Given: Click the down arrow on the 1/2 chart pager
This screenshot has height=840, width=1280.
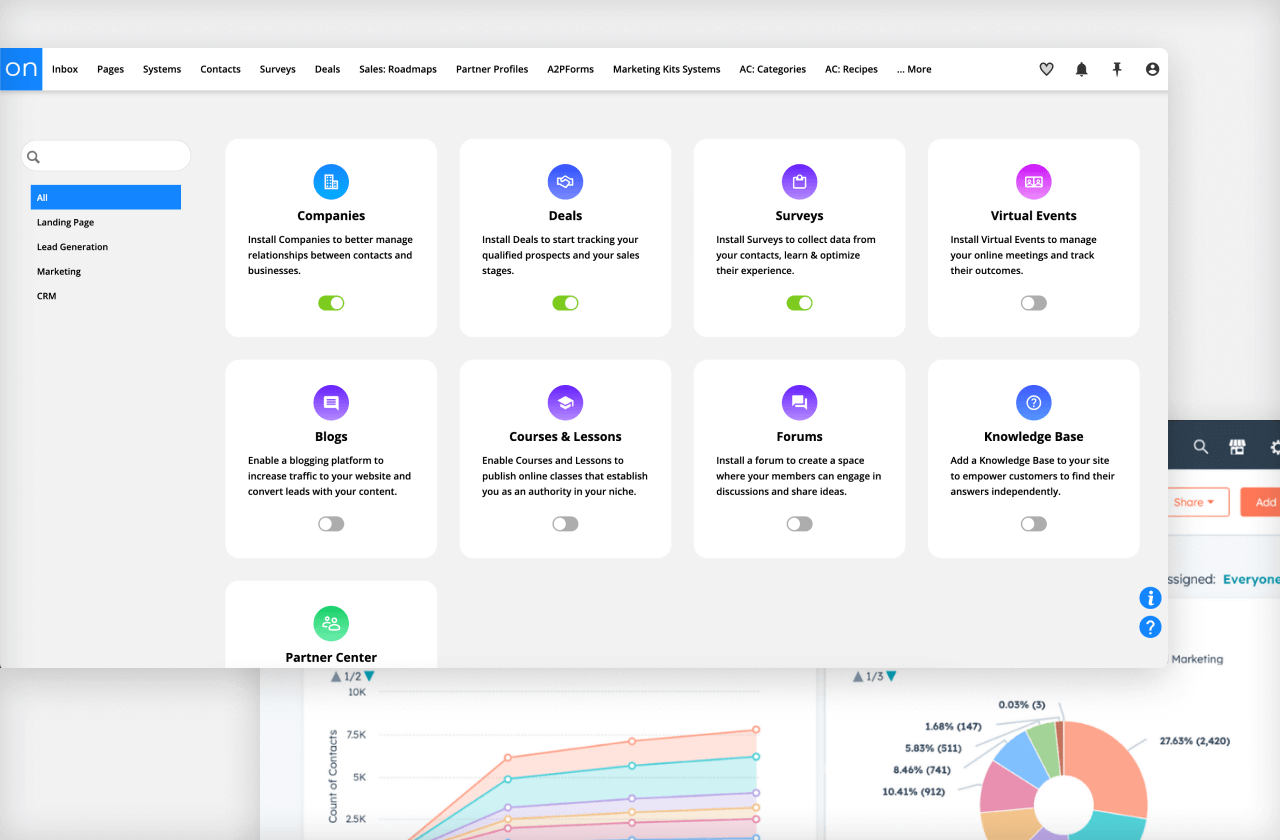Looking at the screenshot, I should [x=368, y=676].
